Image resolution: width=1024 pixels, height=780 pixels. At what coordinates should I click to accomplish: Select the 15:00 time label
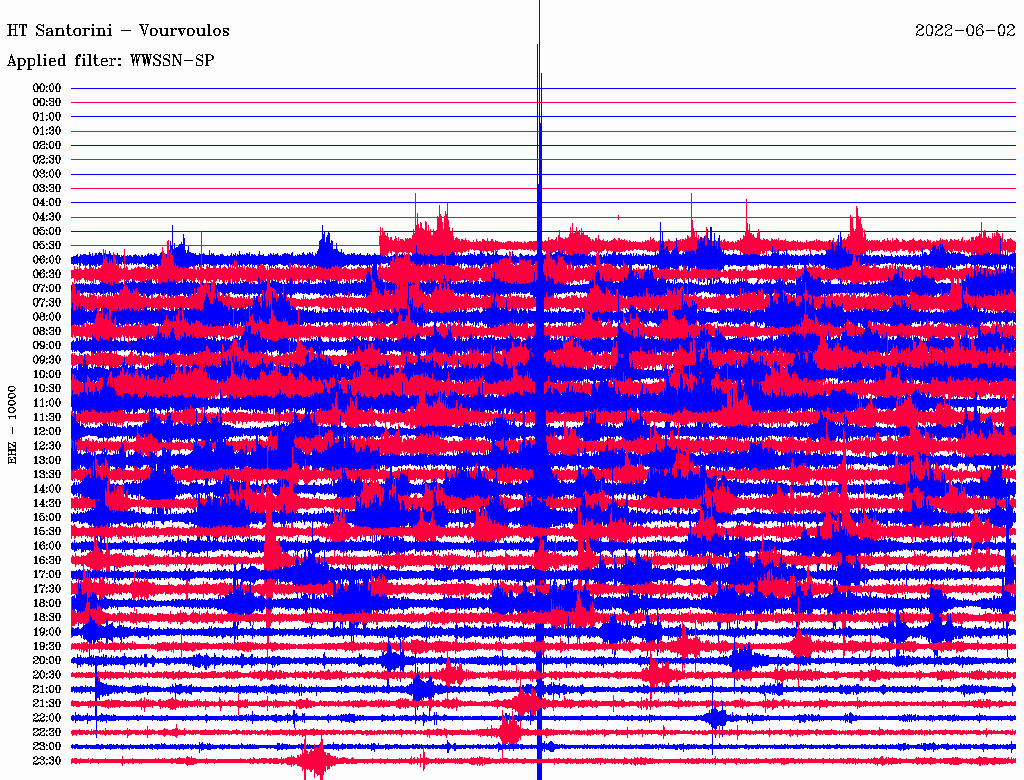(47, 517)
